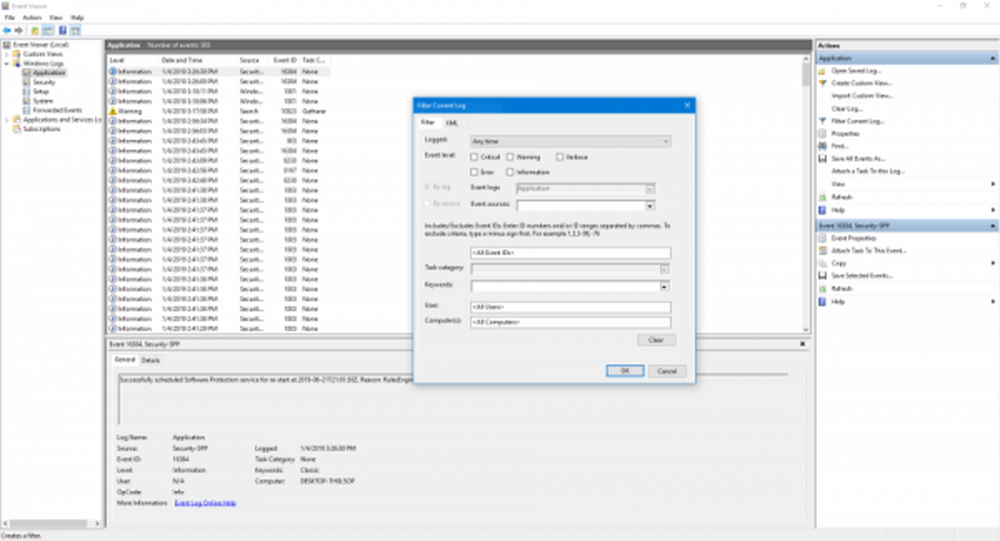Click Clear Log action
The image size is (1000, 541).
point(847,108)
